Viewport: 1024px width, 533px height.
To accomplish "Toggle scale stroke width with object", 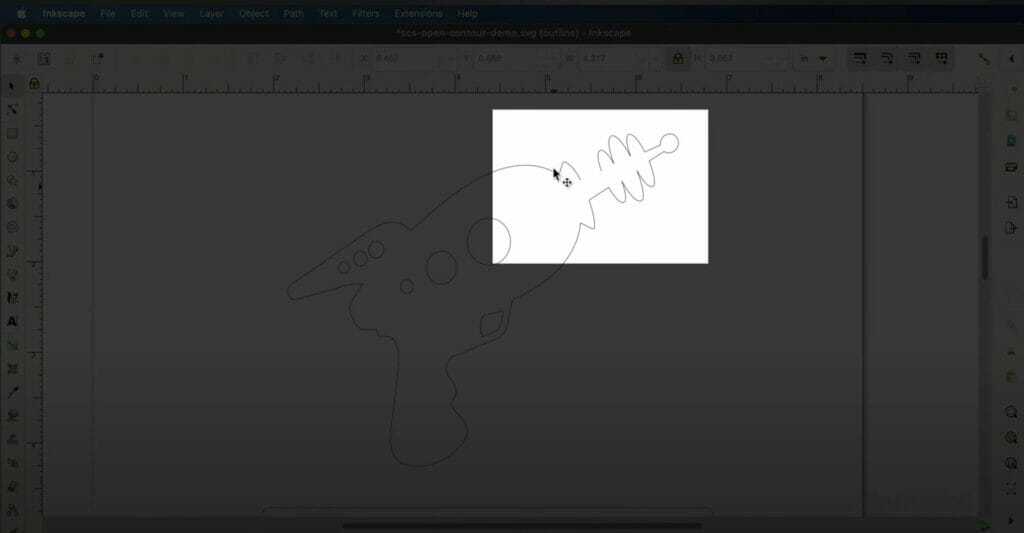I will (858, 59).
